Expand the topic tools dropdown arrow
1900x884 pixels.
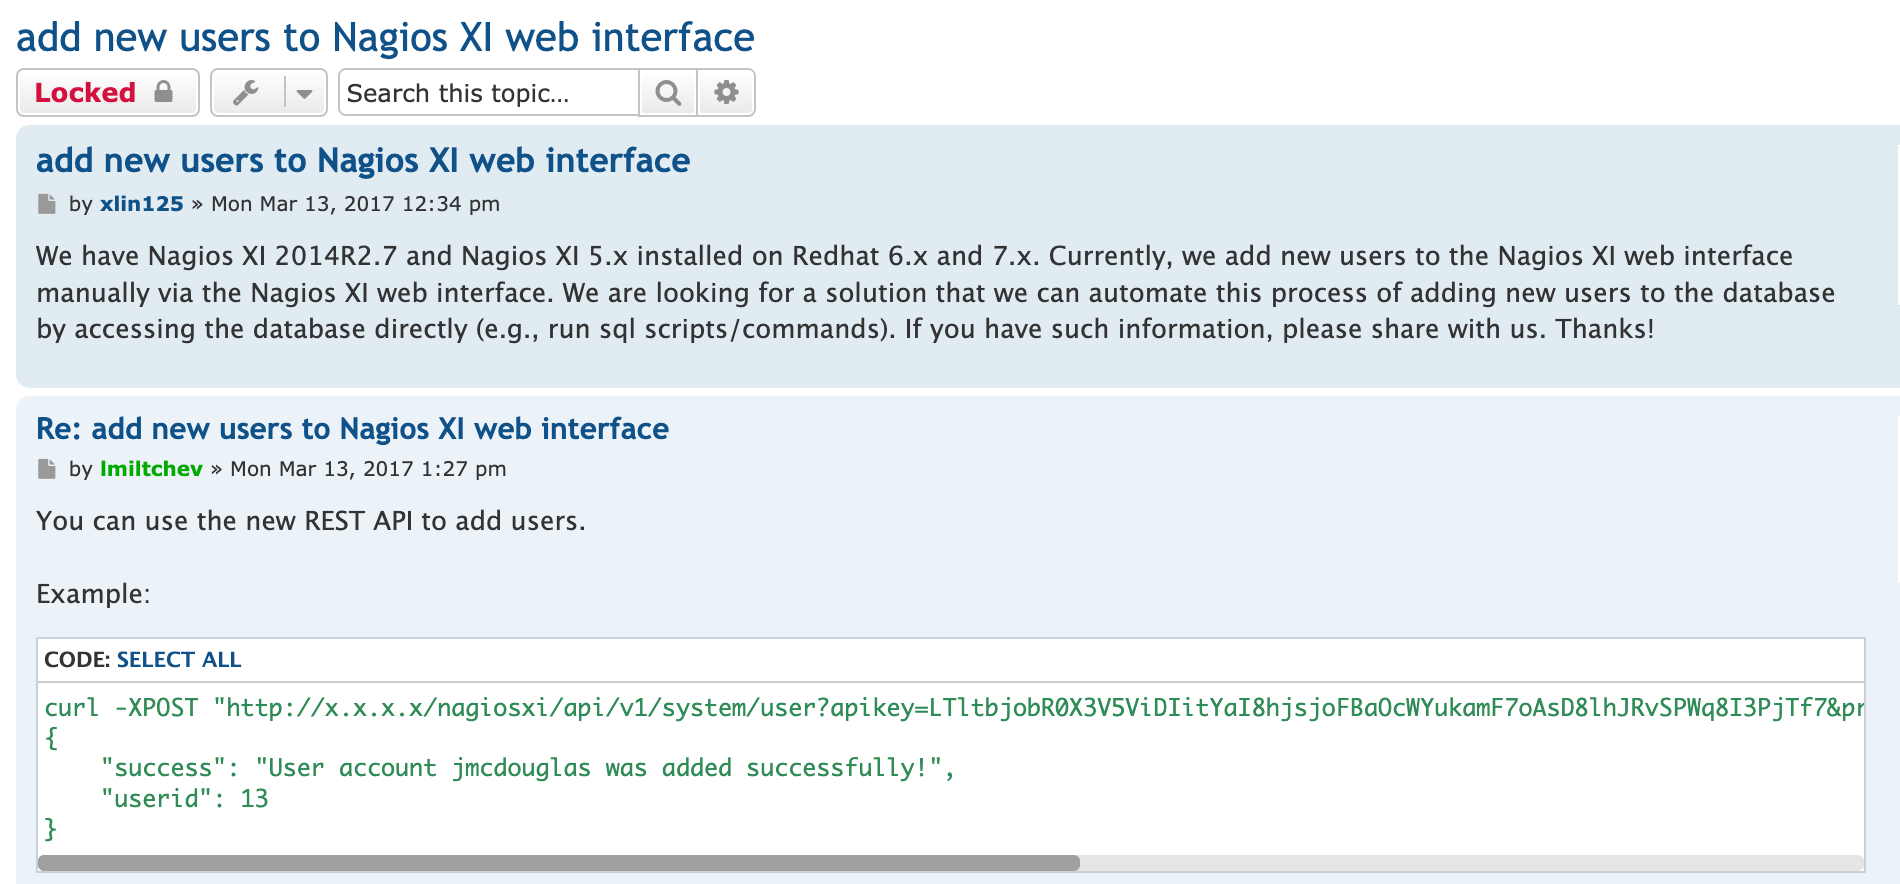tap(305, 93)
